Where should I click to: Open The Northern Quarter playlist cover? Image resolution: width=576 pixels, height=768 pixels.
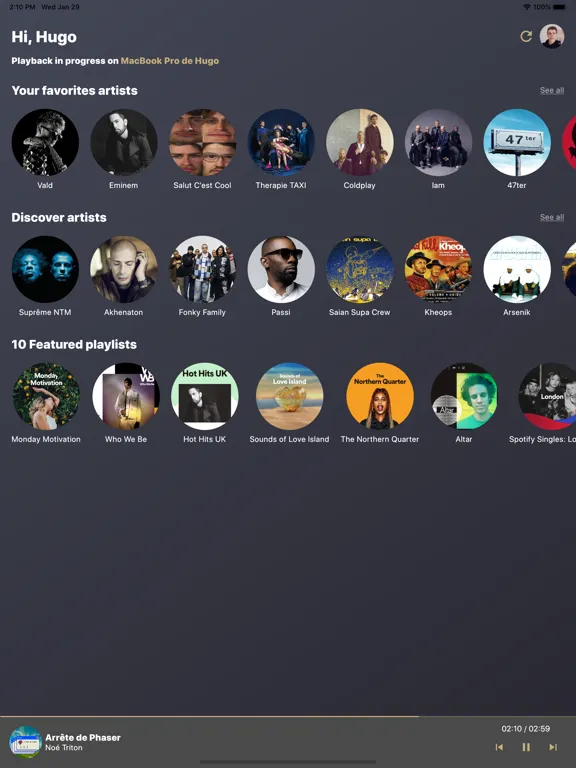(380, 396)
